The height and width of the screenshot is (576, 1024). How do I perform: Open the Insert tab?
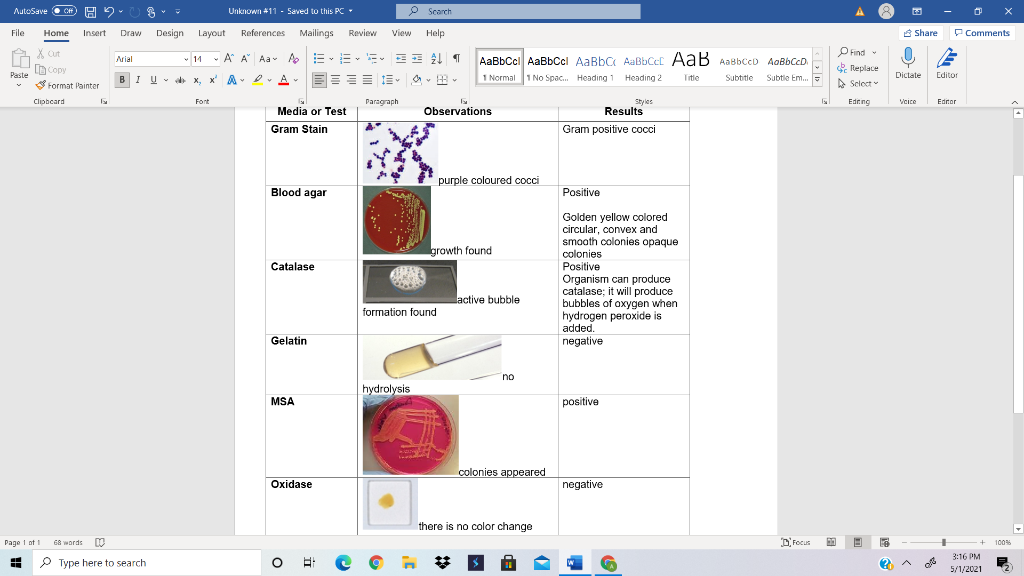(93, 32)
